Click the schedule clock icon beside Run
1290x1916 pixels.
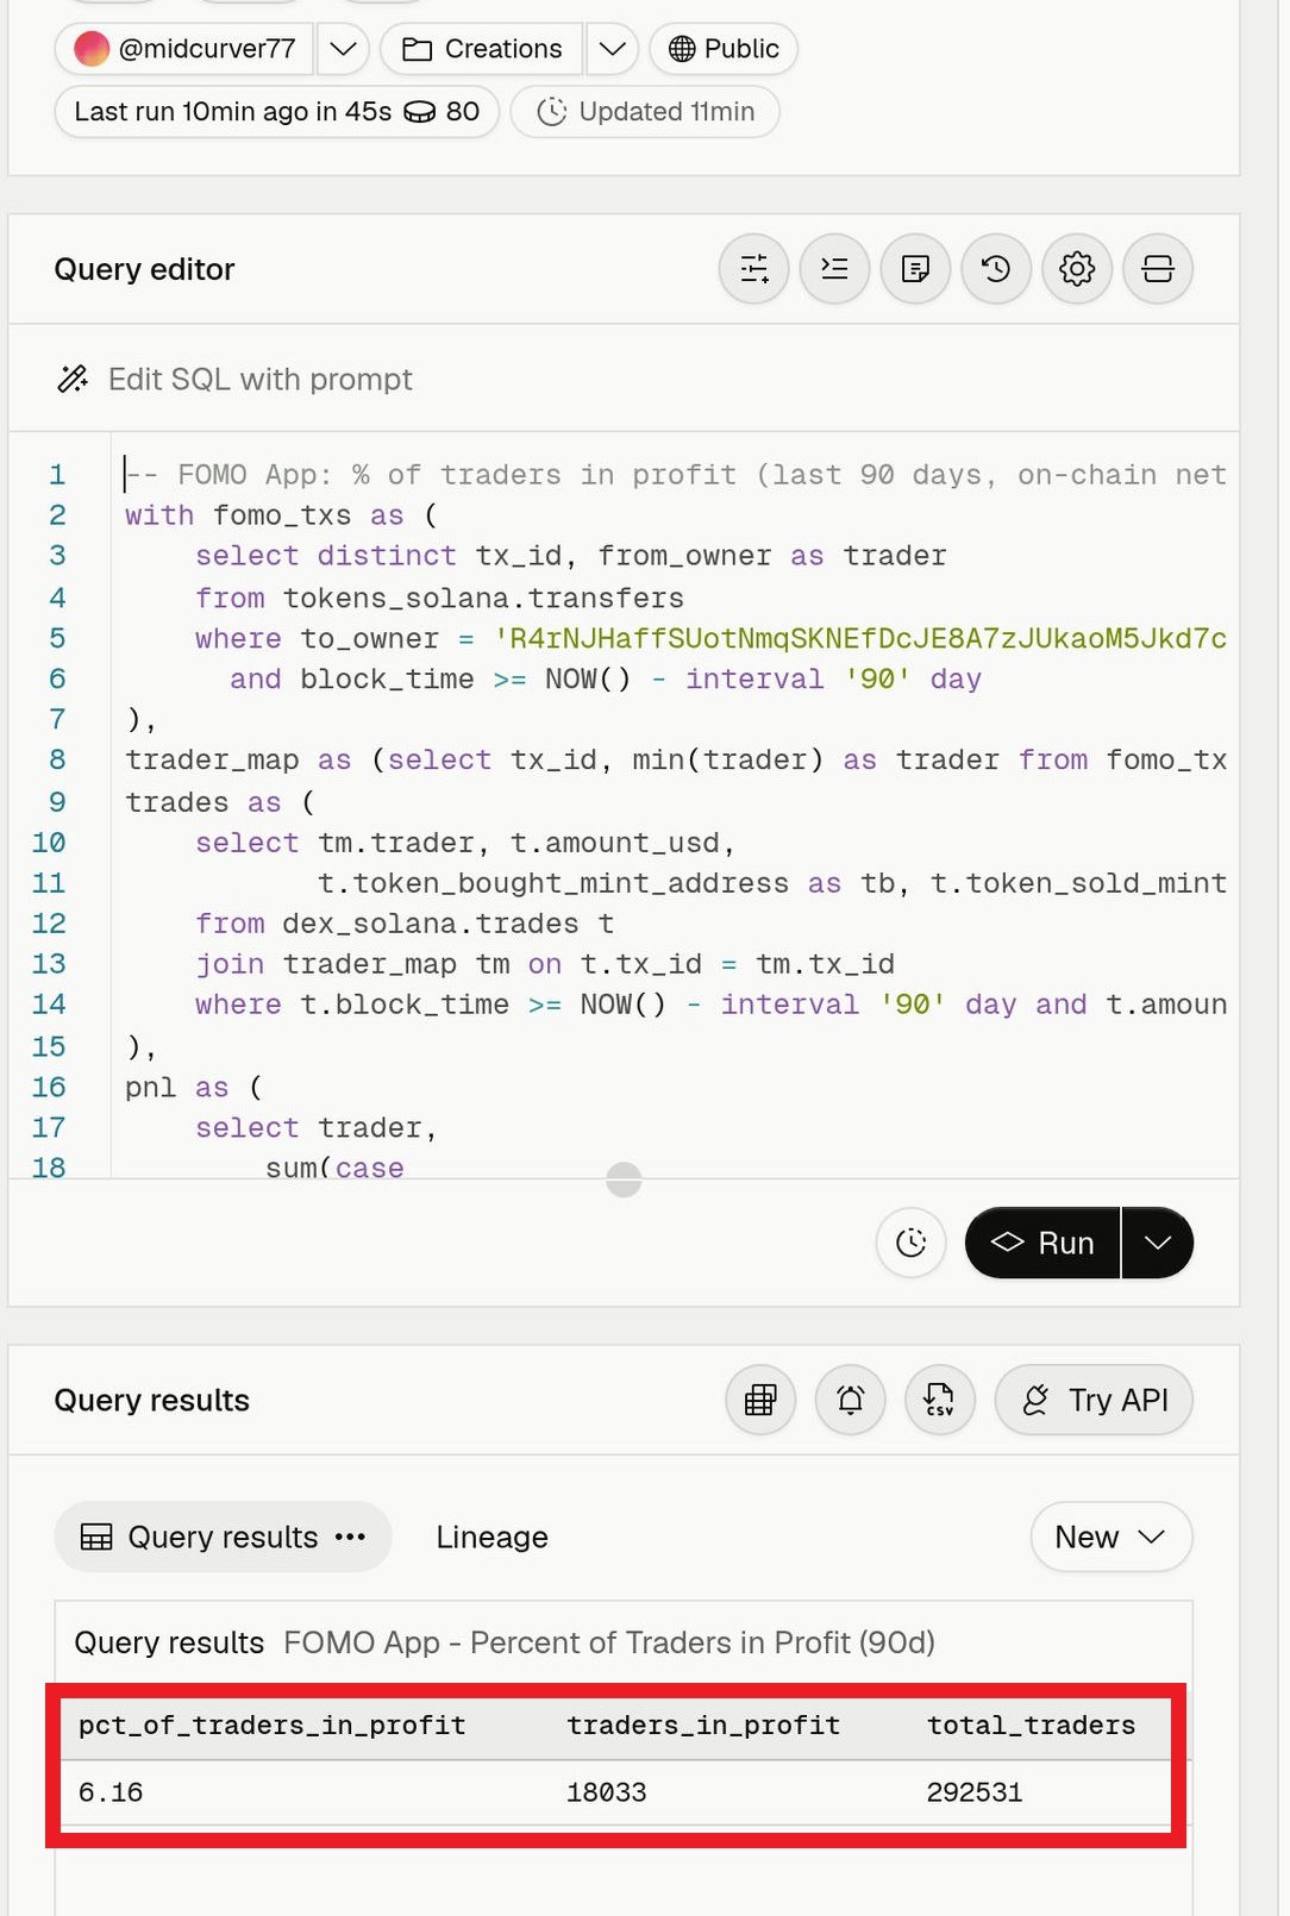click(911, 1243)
